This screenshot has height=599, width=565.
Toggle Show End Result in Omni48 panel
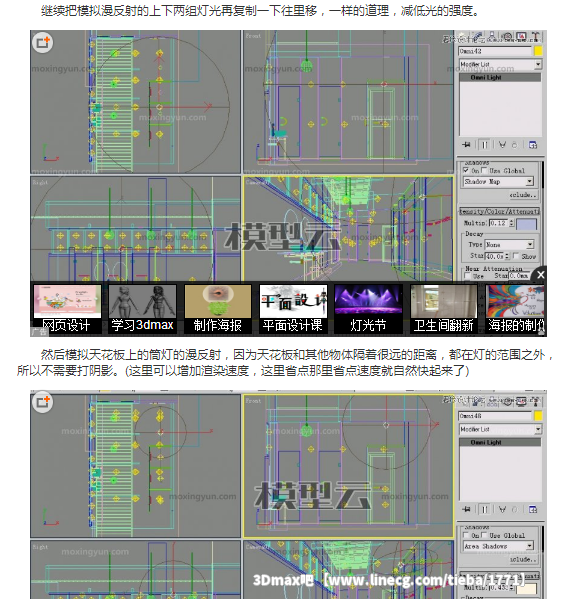point(484,509)
